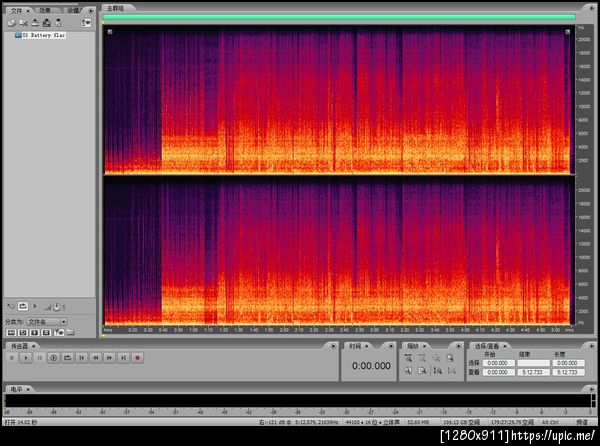Stop playback in the transport panel
600x446 pixels.
point(12,358)
